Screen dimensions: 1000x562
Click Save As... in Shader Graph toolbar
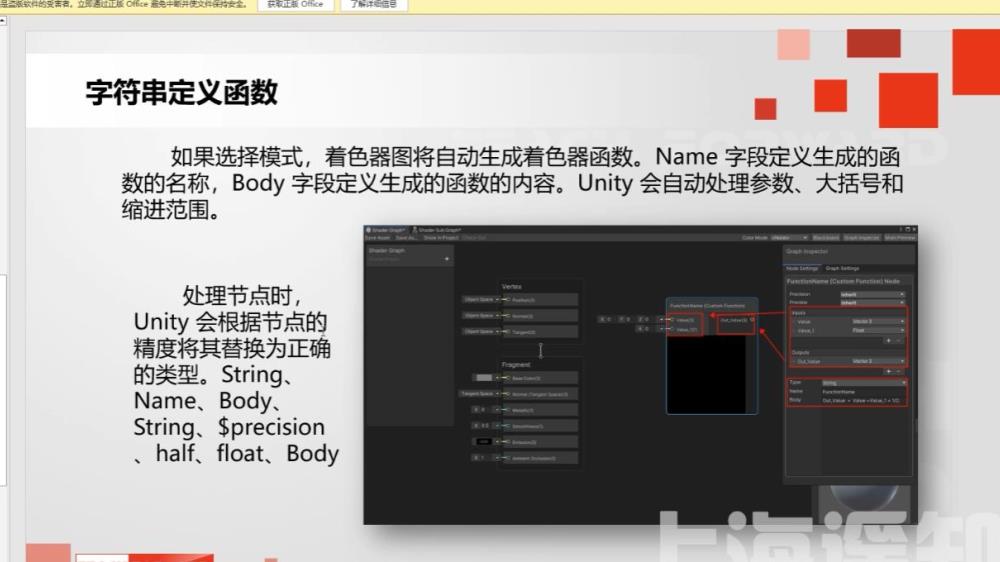[406, 238]
